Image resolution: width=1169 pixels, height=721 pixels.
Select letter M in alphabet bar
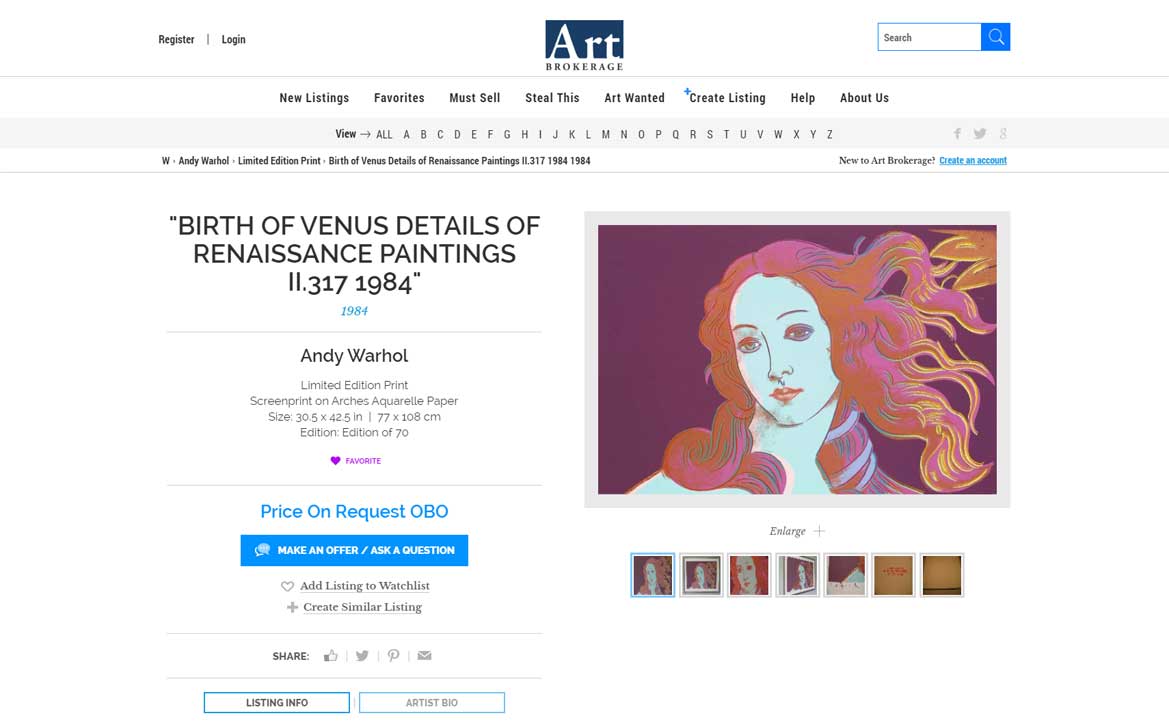pyautogui.click(x=605, y=134)
